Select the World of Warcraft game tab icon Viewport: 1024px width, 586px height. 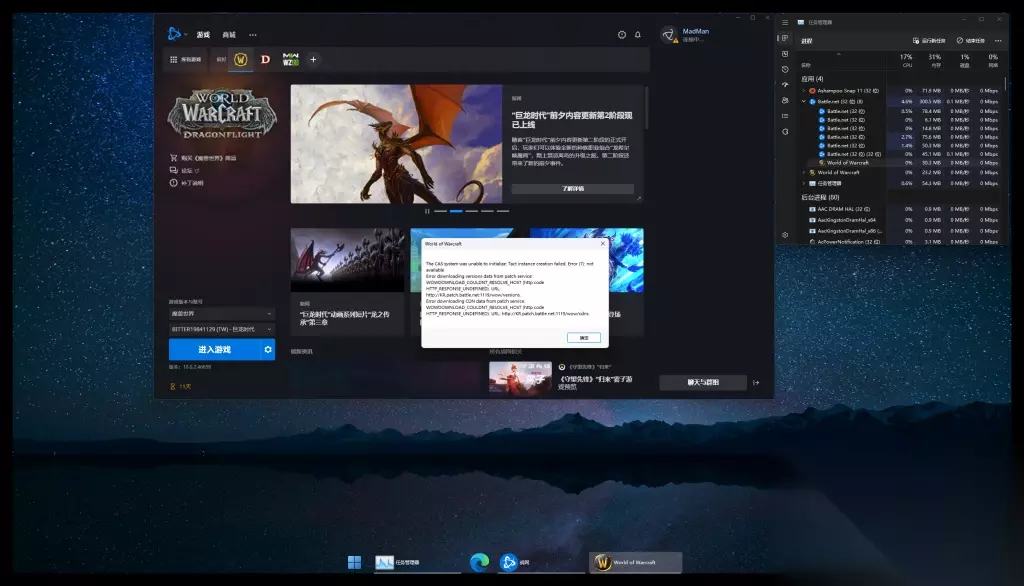coord(241,60)
